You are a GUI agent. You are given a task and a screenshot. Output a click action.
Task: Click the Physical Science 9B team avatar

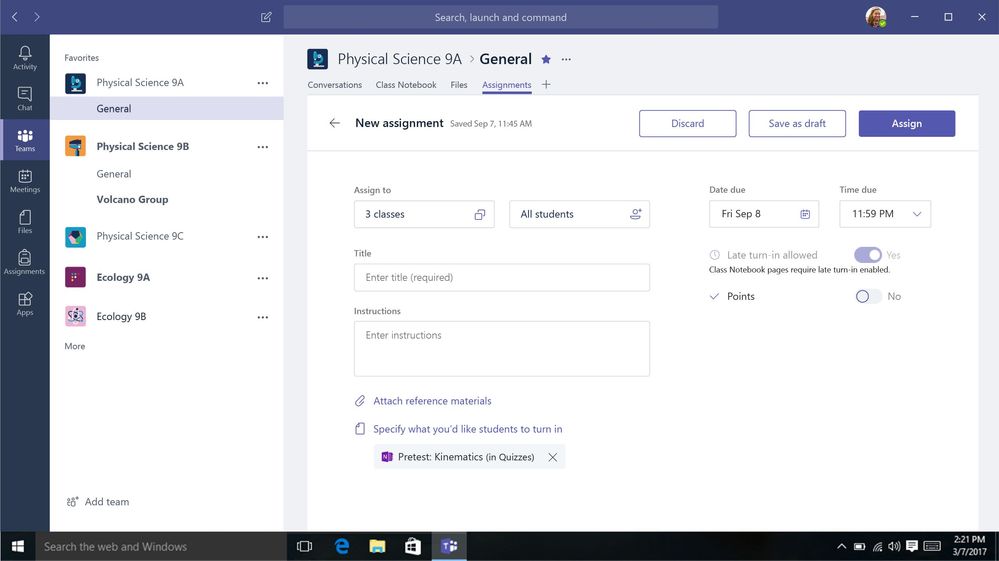75,146
